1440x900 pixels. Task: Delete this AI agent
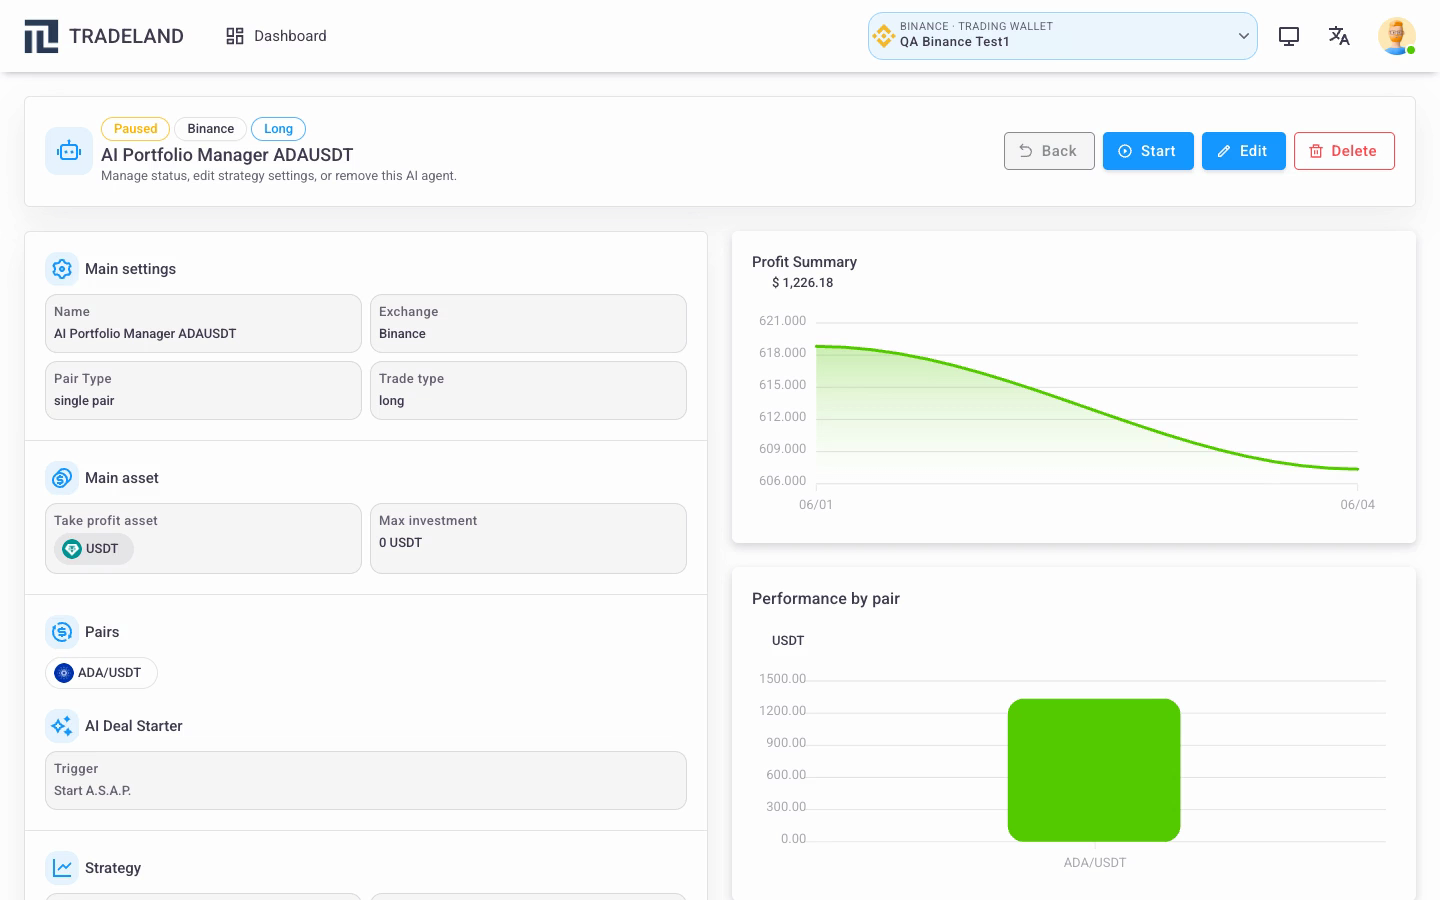click(x=1344, y=151)
